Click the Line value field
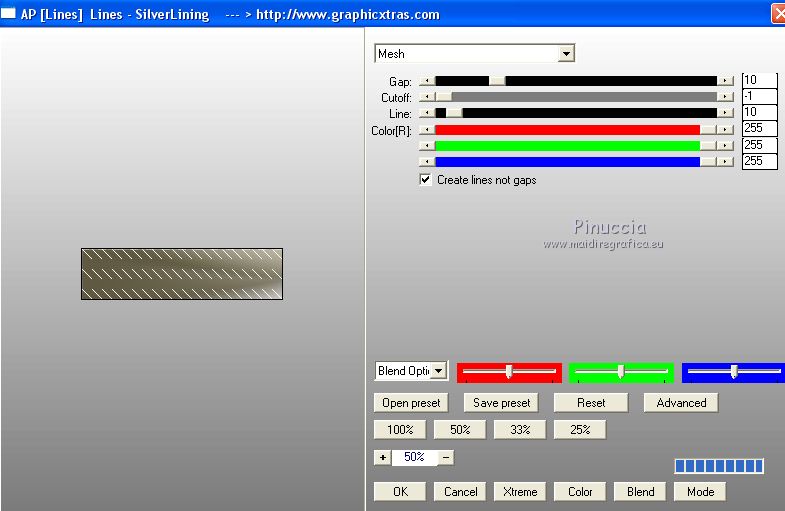 pos(759,112)
